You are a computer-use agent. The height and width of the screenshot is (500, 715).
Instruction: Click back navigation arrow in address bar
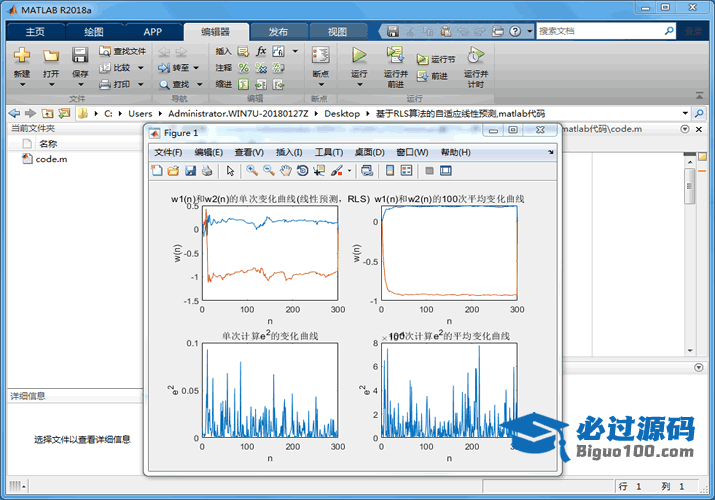(x=14, y=113)
